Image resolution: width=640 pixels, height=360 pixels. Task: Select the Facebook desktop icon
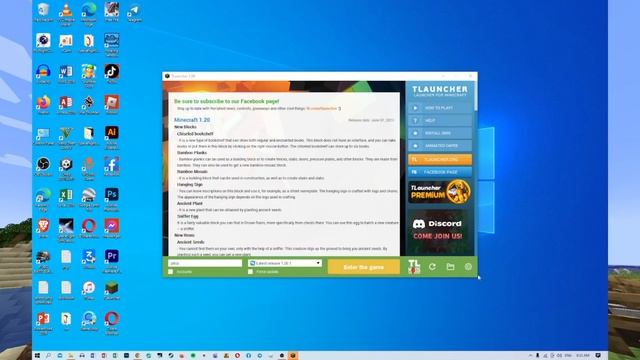tap(112, 167)
